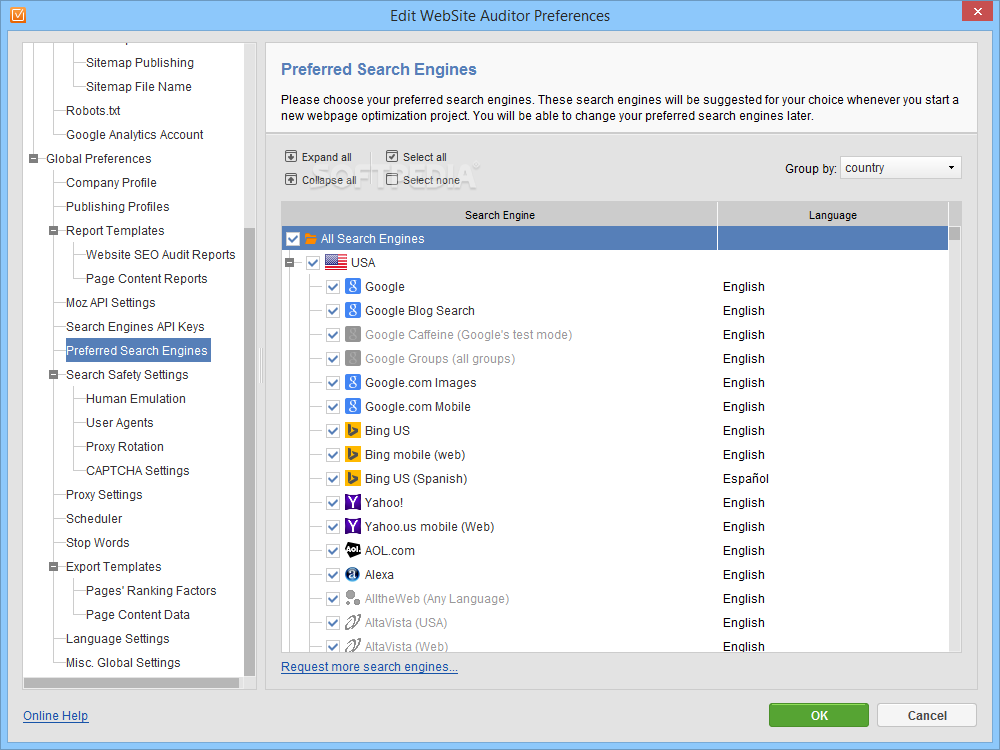1000x750 pixels.
Task: Toggle the Google Caffeine checkbox
Action: click(x=333, y=335)
